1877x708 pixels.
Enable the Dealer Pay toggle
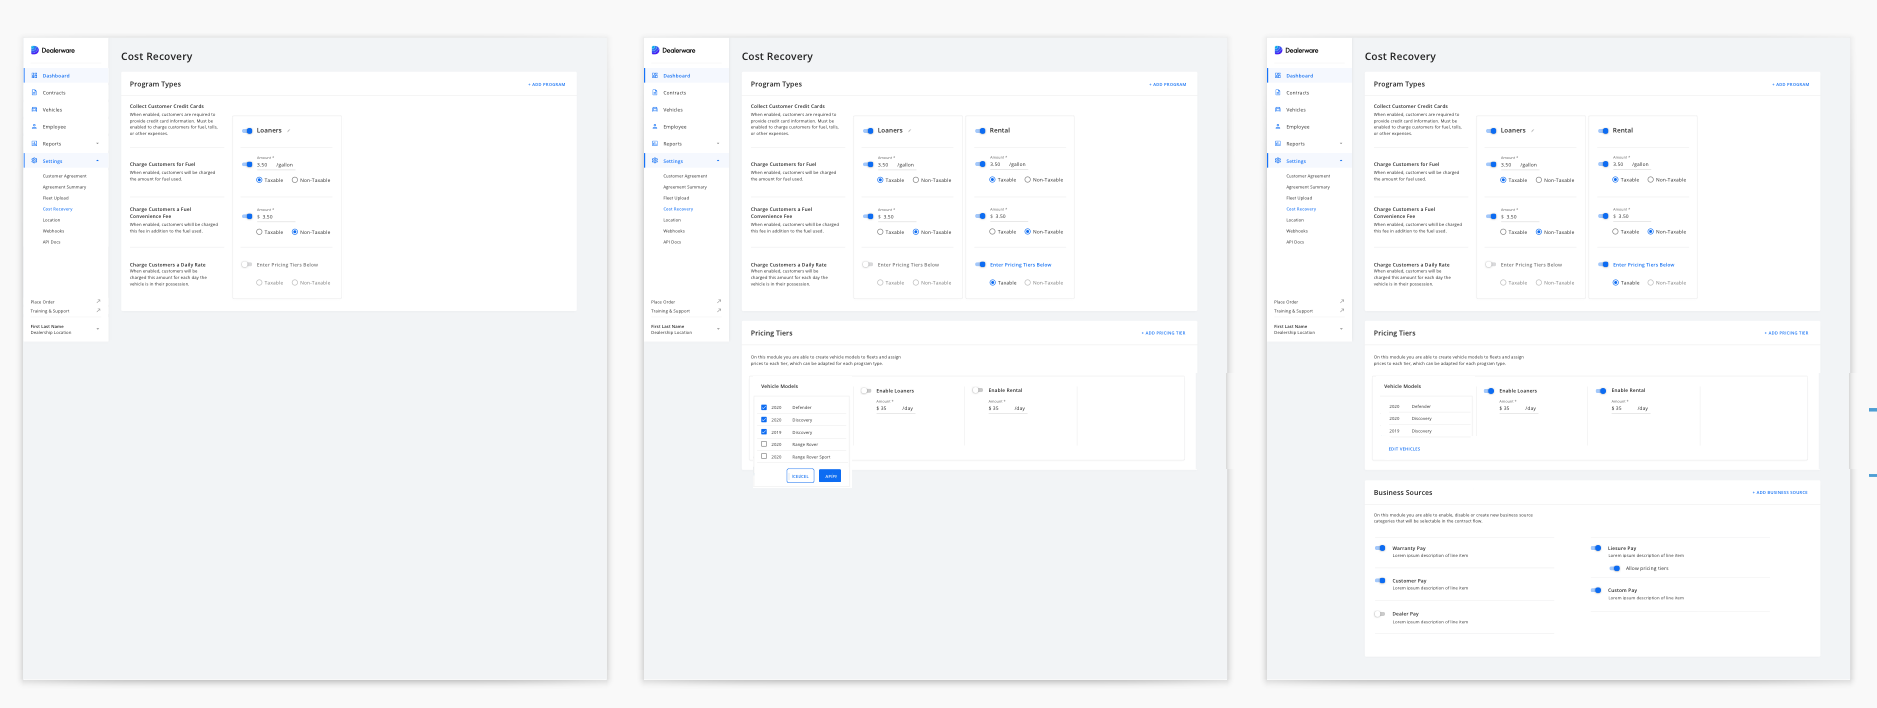(1380, 614)
